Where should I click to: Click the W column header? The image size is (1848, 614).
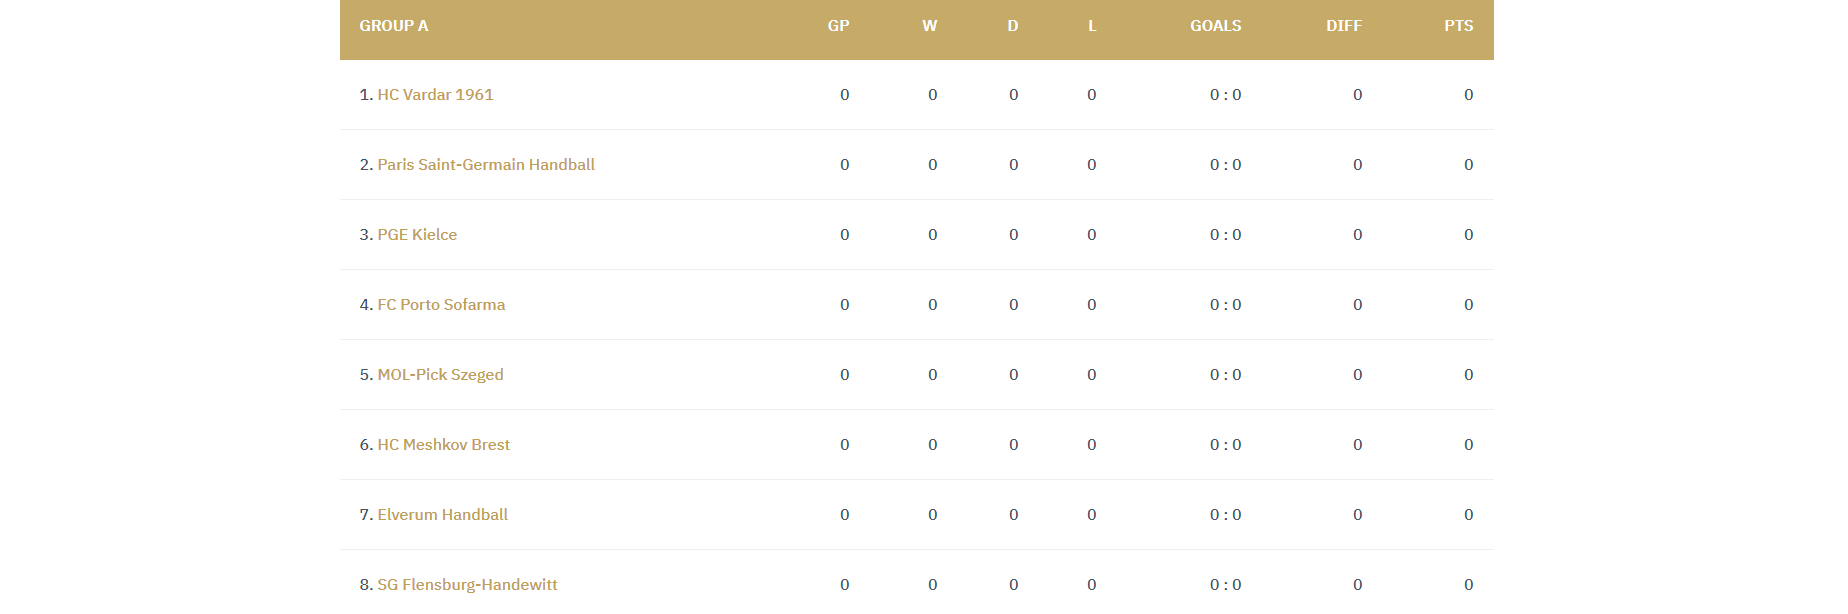pos(930,26)
